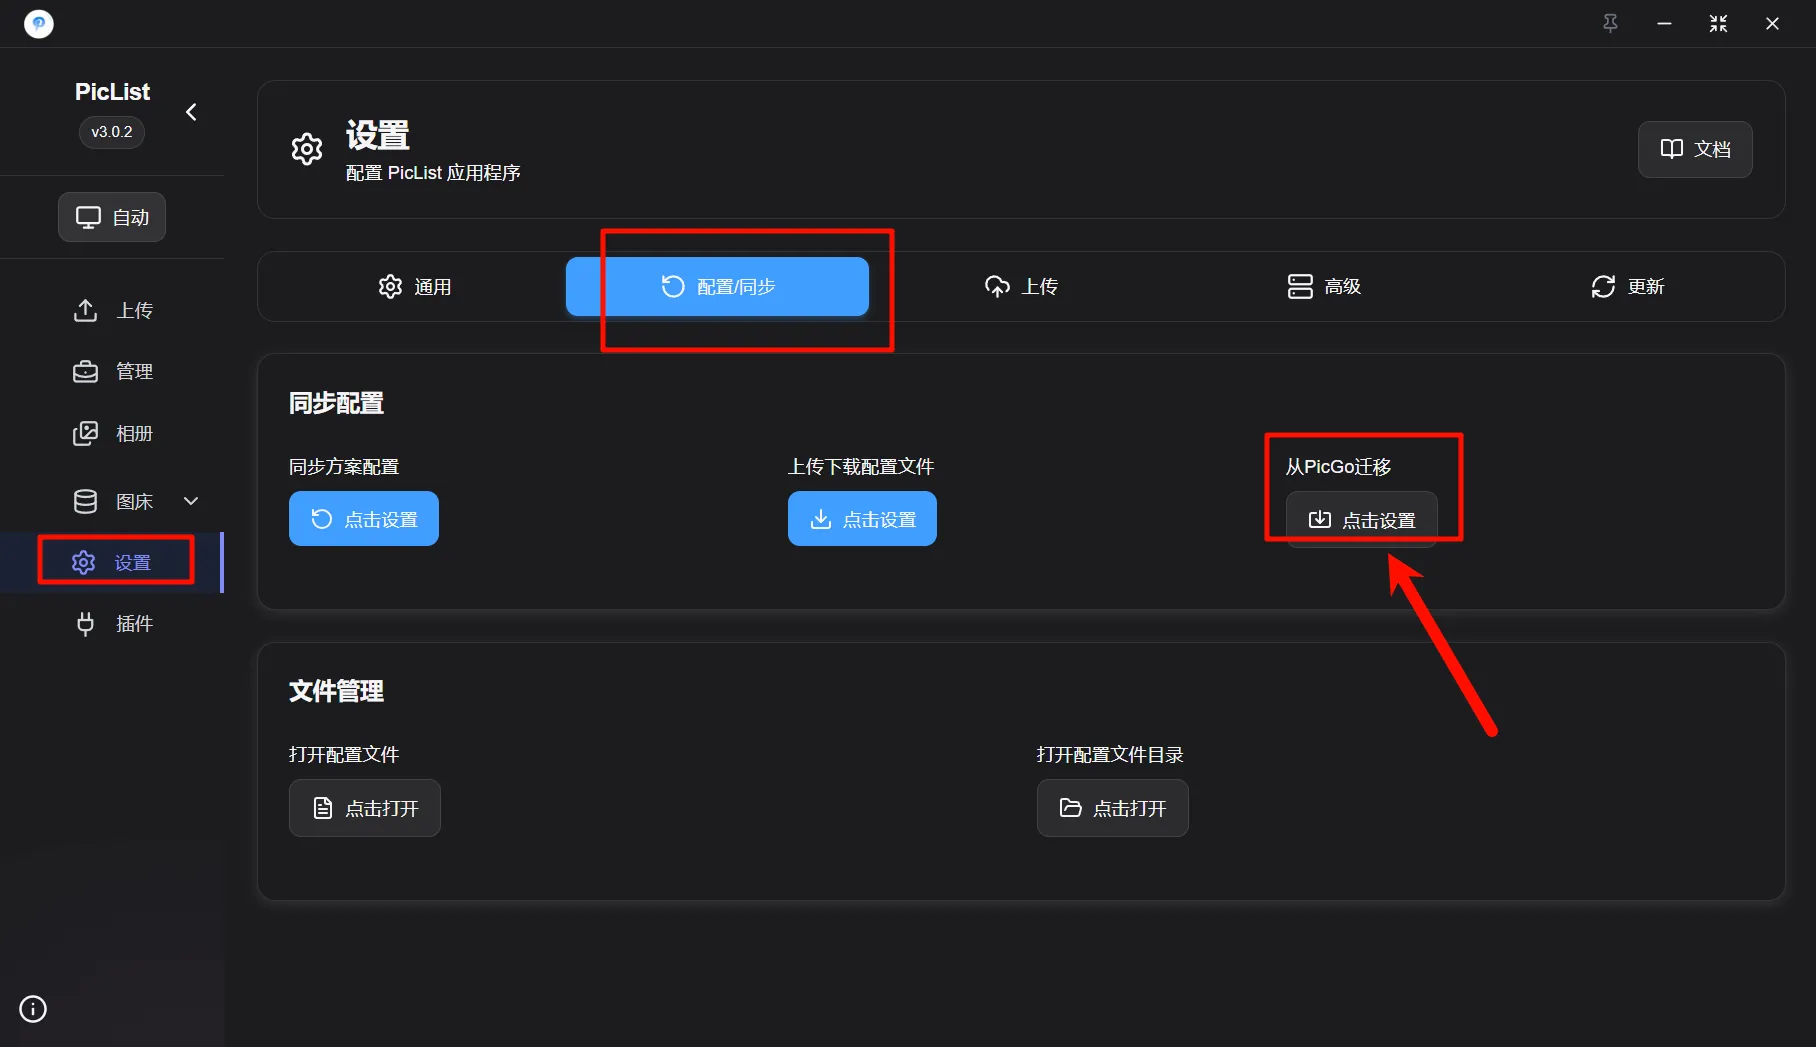Click the 同步方案配置 label
This screenshot has height=1047, width=1816.
click(344, 467)
